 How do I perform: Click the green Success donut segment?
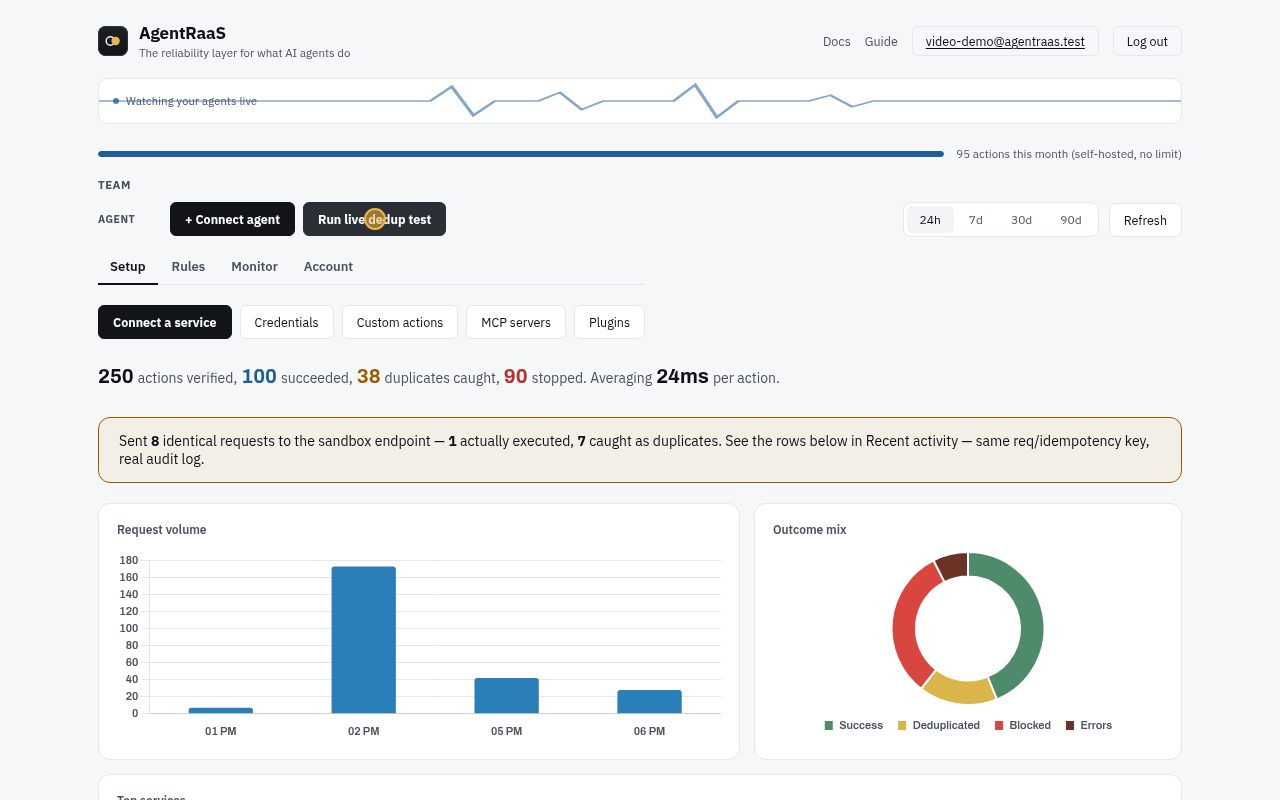click(1030, 615)
